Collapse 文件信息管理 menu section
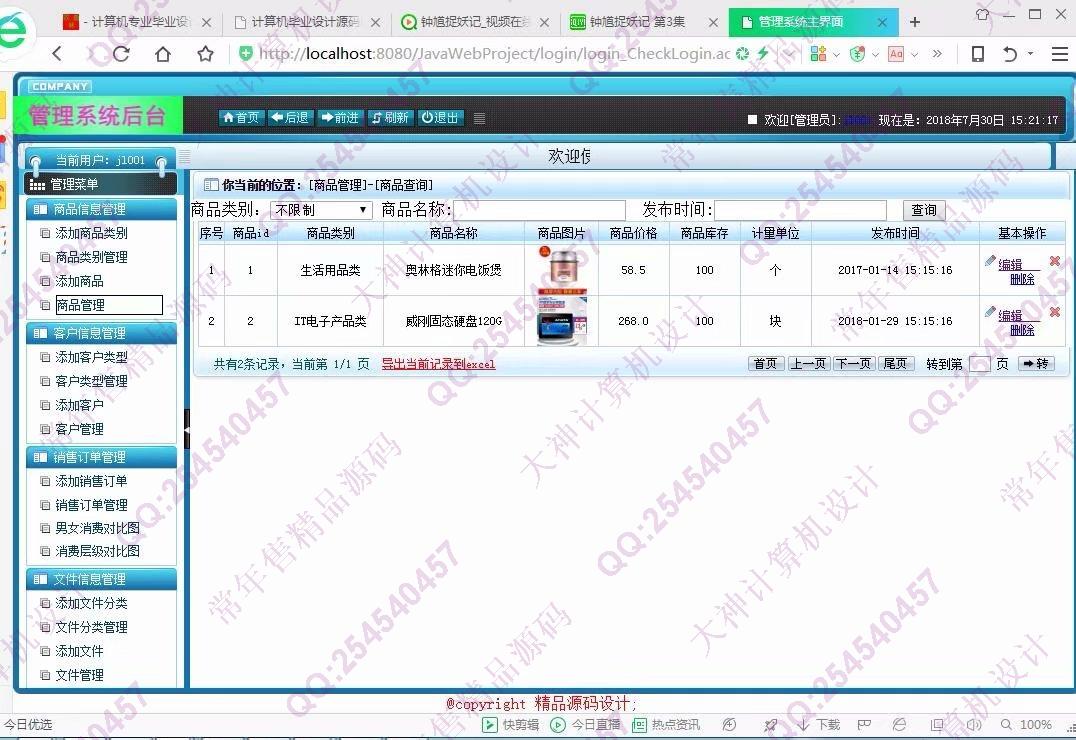This screenshot has width=1076, height=740. [x=102, y=579]
